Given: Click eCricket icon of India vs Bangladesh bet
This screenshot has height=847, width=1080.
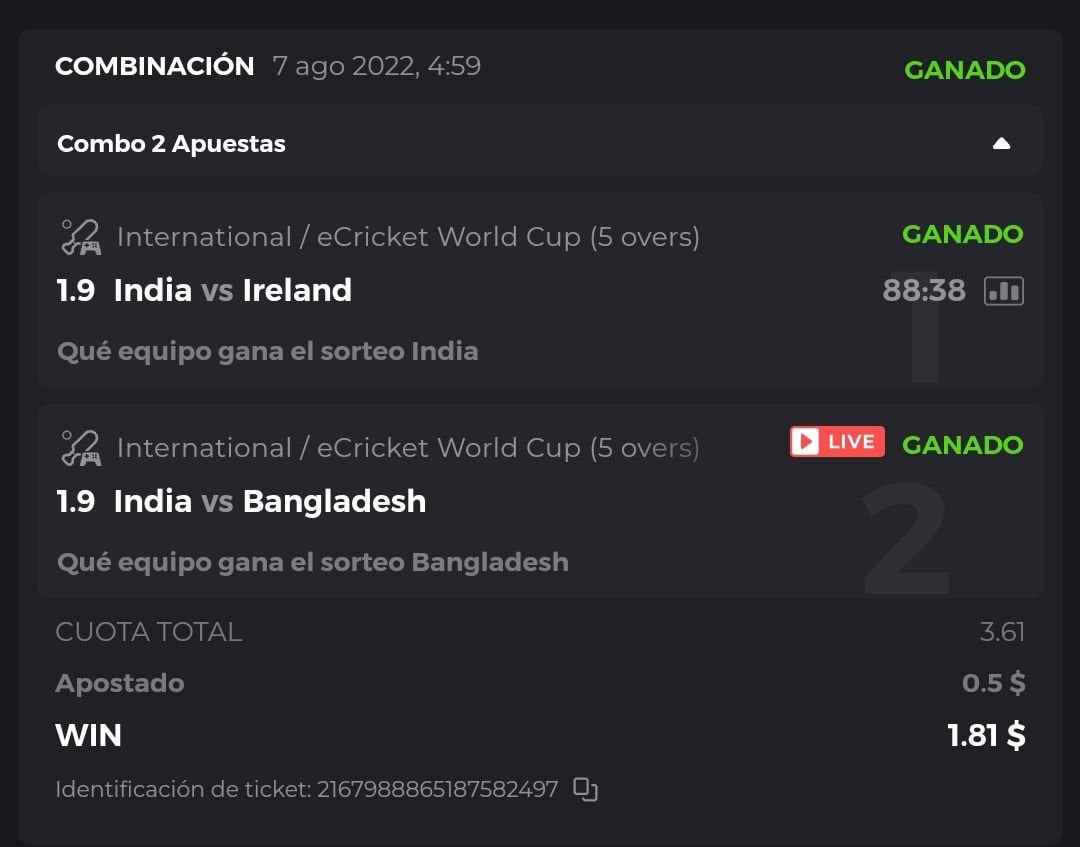Looking at the screenshot, I should 80,448.
